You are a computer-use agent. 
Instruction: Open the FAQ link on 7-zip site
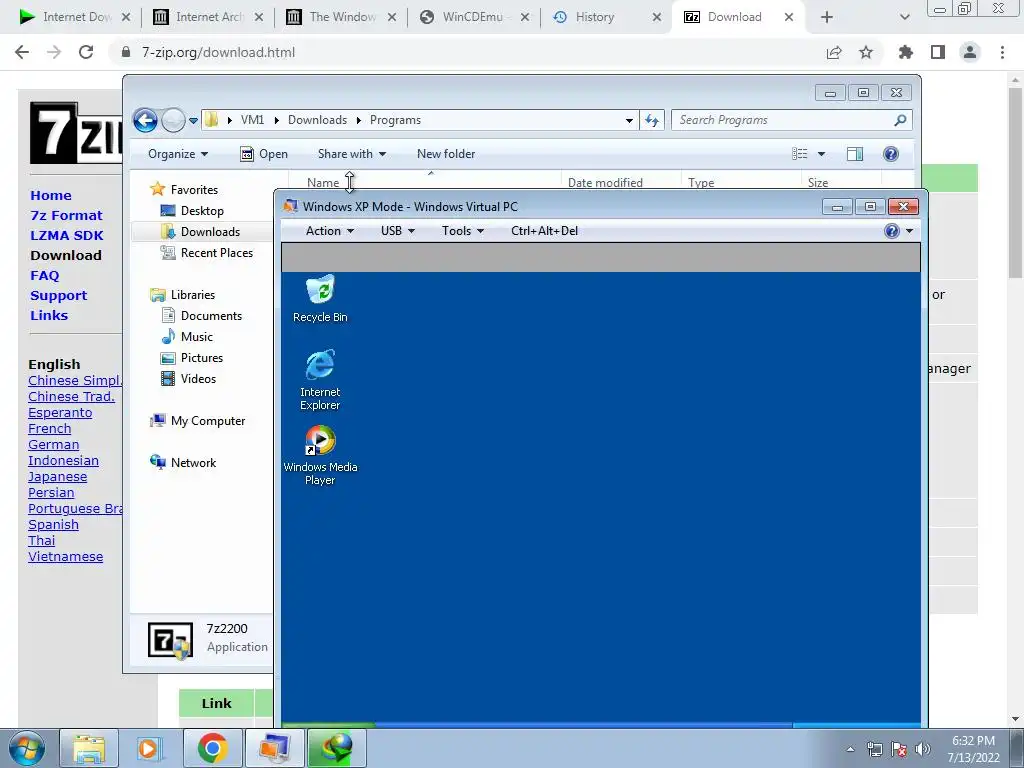coord(44,276)
